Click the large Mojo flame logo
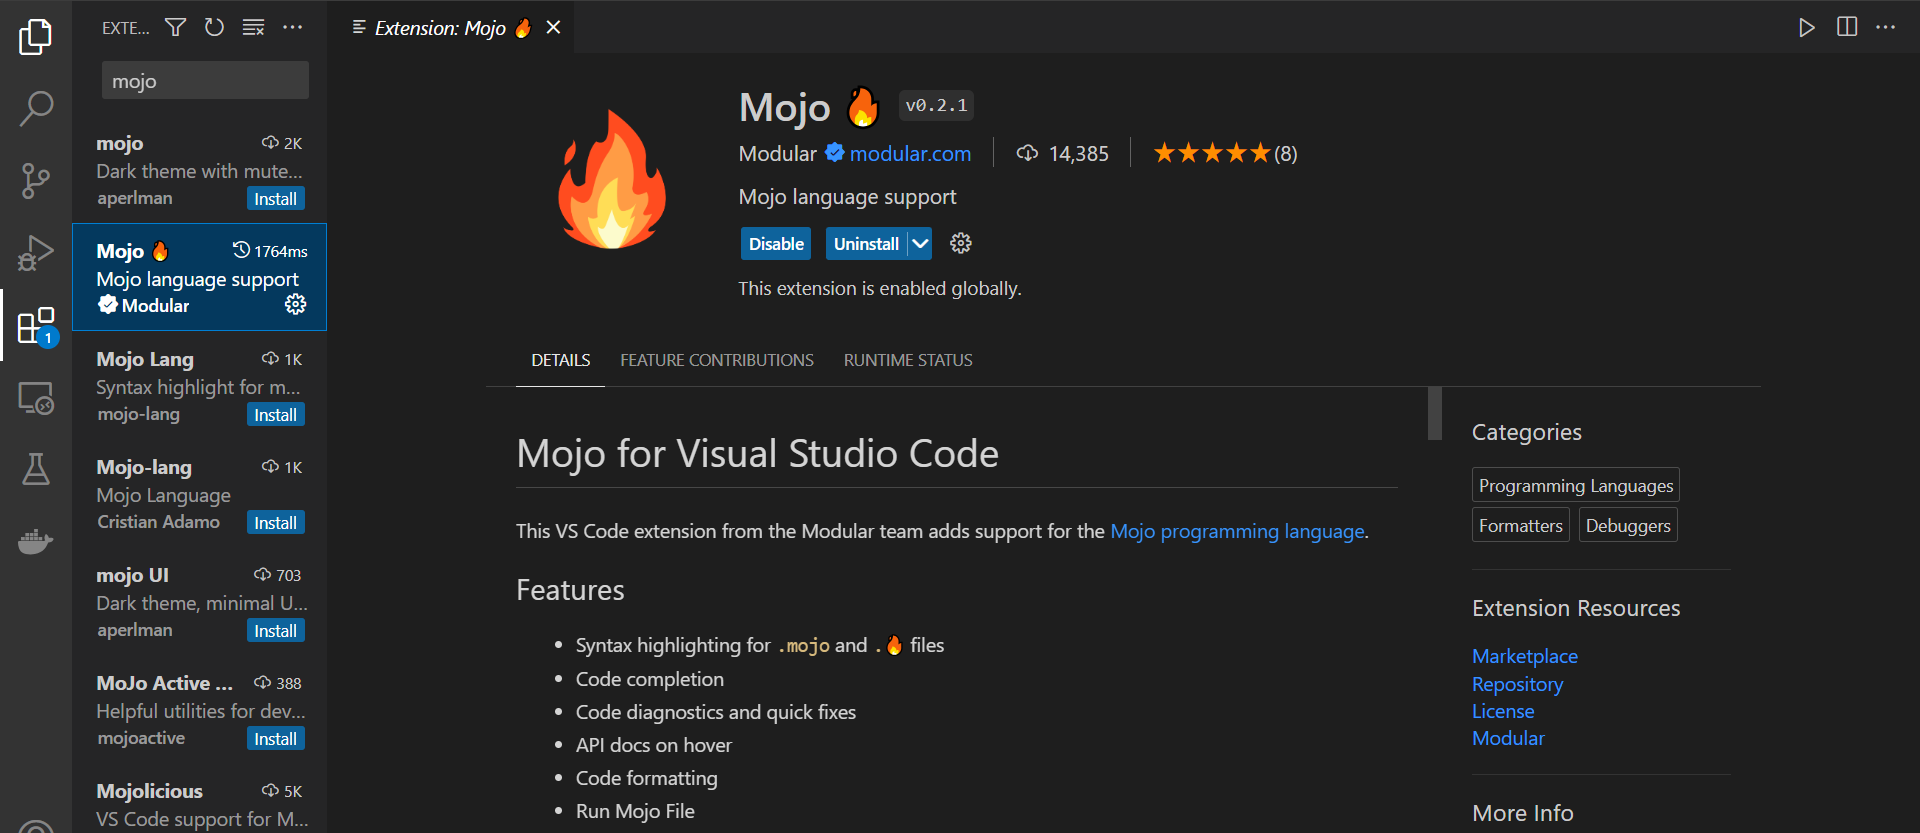The image size is (1920, 833). (x=612, y=180)
